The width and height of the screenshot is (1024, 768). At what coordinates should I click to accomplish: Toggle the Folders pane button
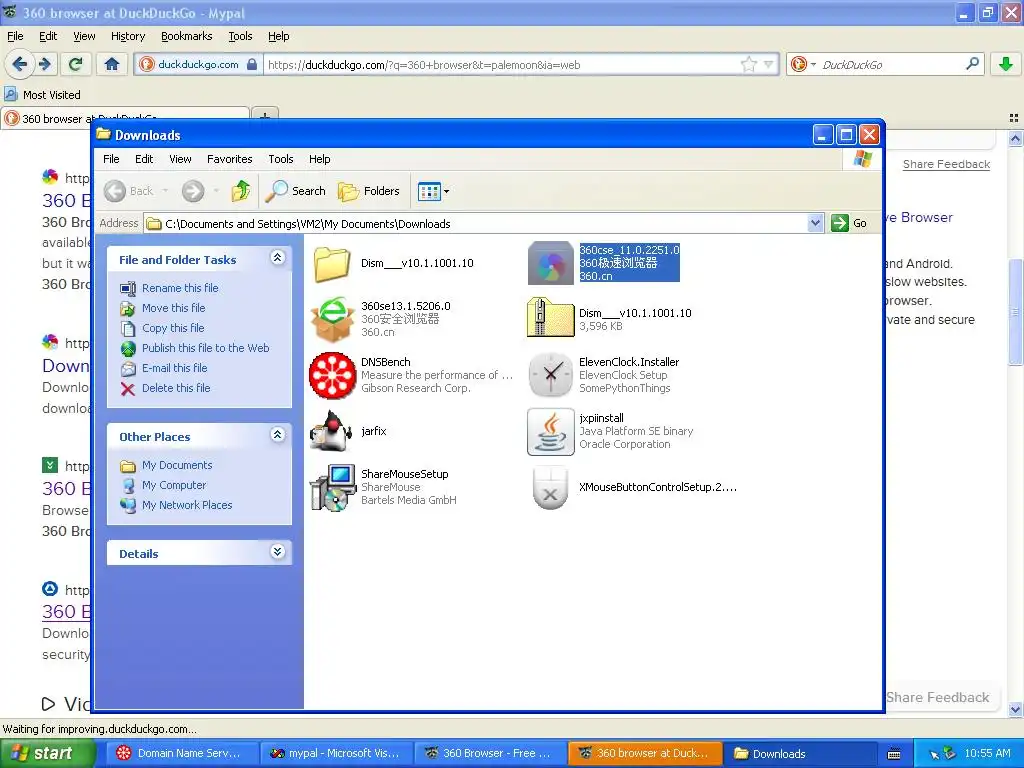pos(369,191)
